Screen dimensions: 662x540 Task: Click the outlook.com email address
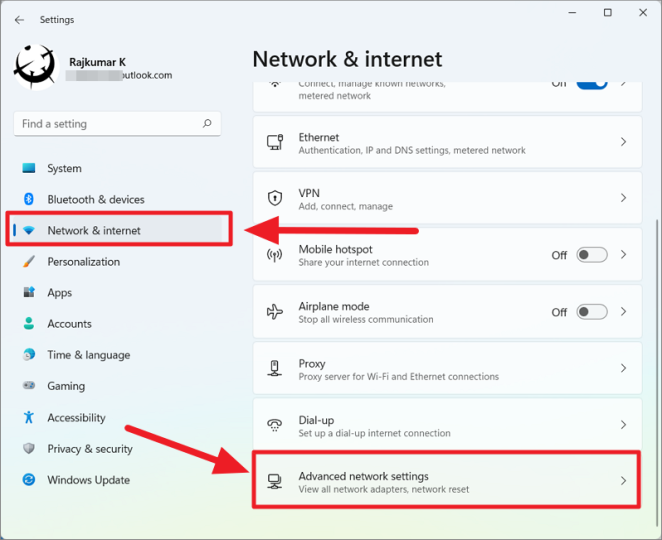coord(119,75)
